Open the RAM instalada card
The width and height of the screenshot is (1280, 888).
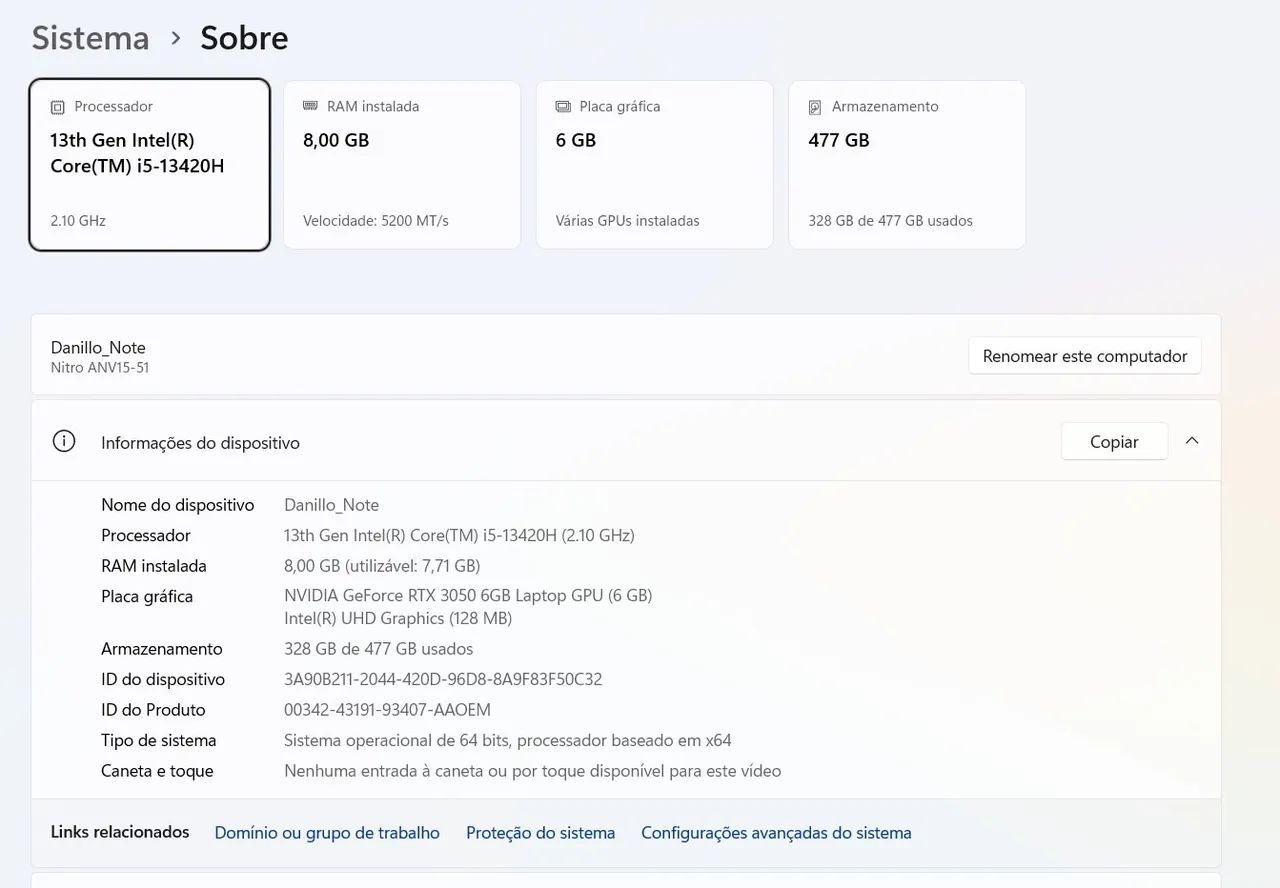(x=402, y=164)
